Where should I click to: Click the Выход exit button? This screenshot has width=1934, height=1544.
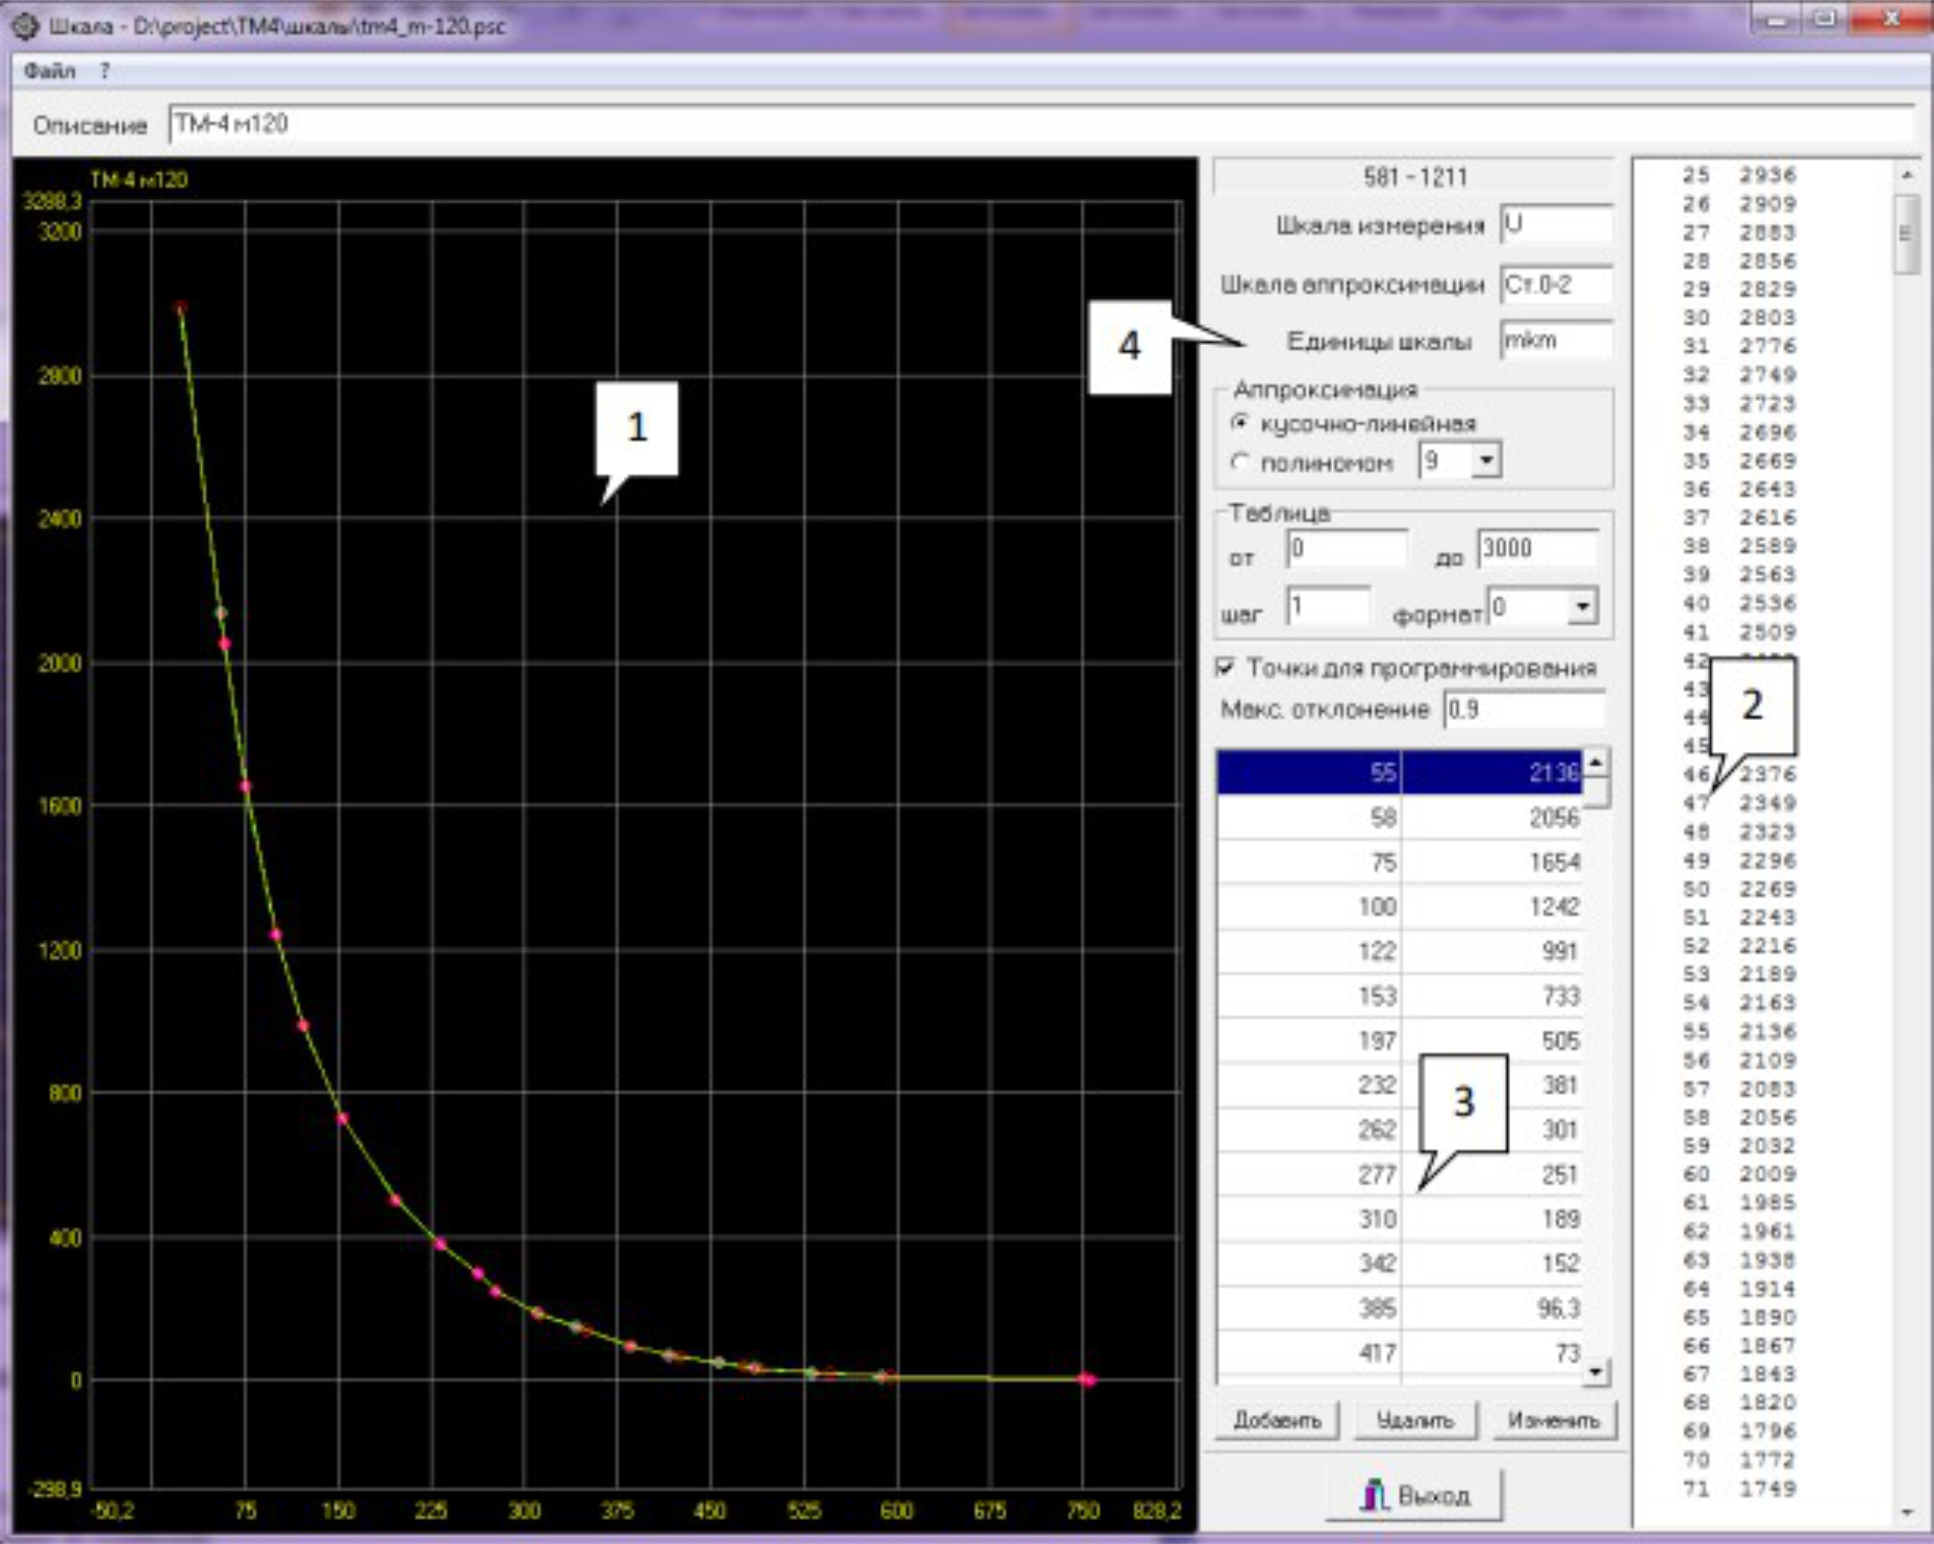(1414, 1495)
